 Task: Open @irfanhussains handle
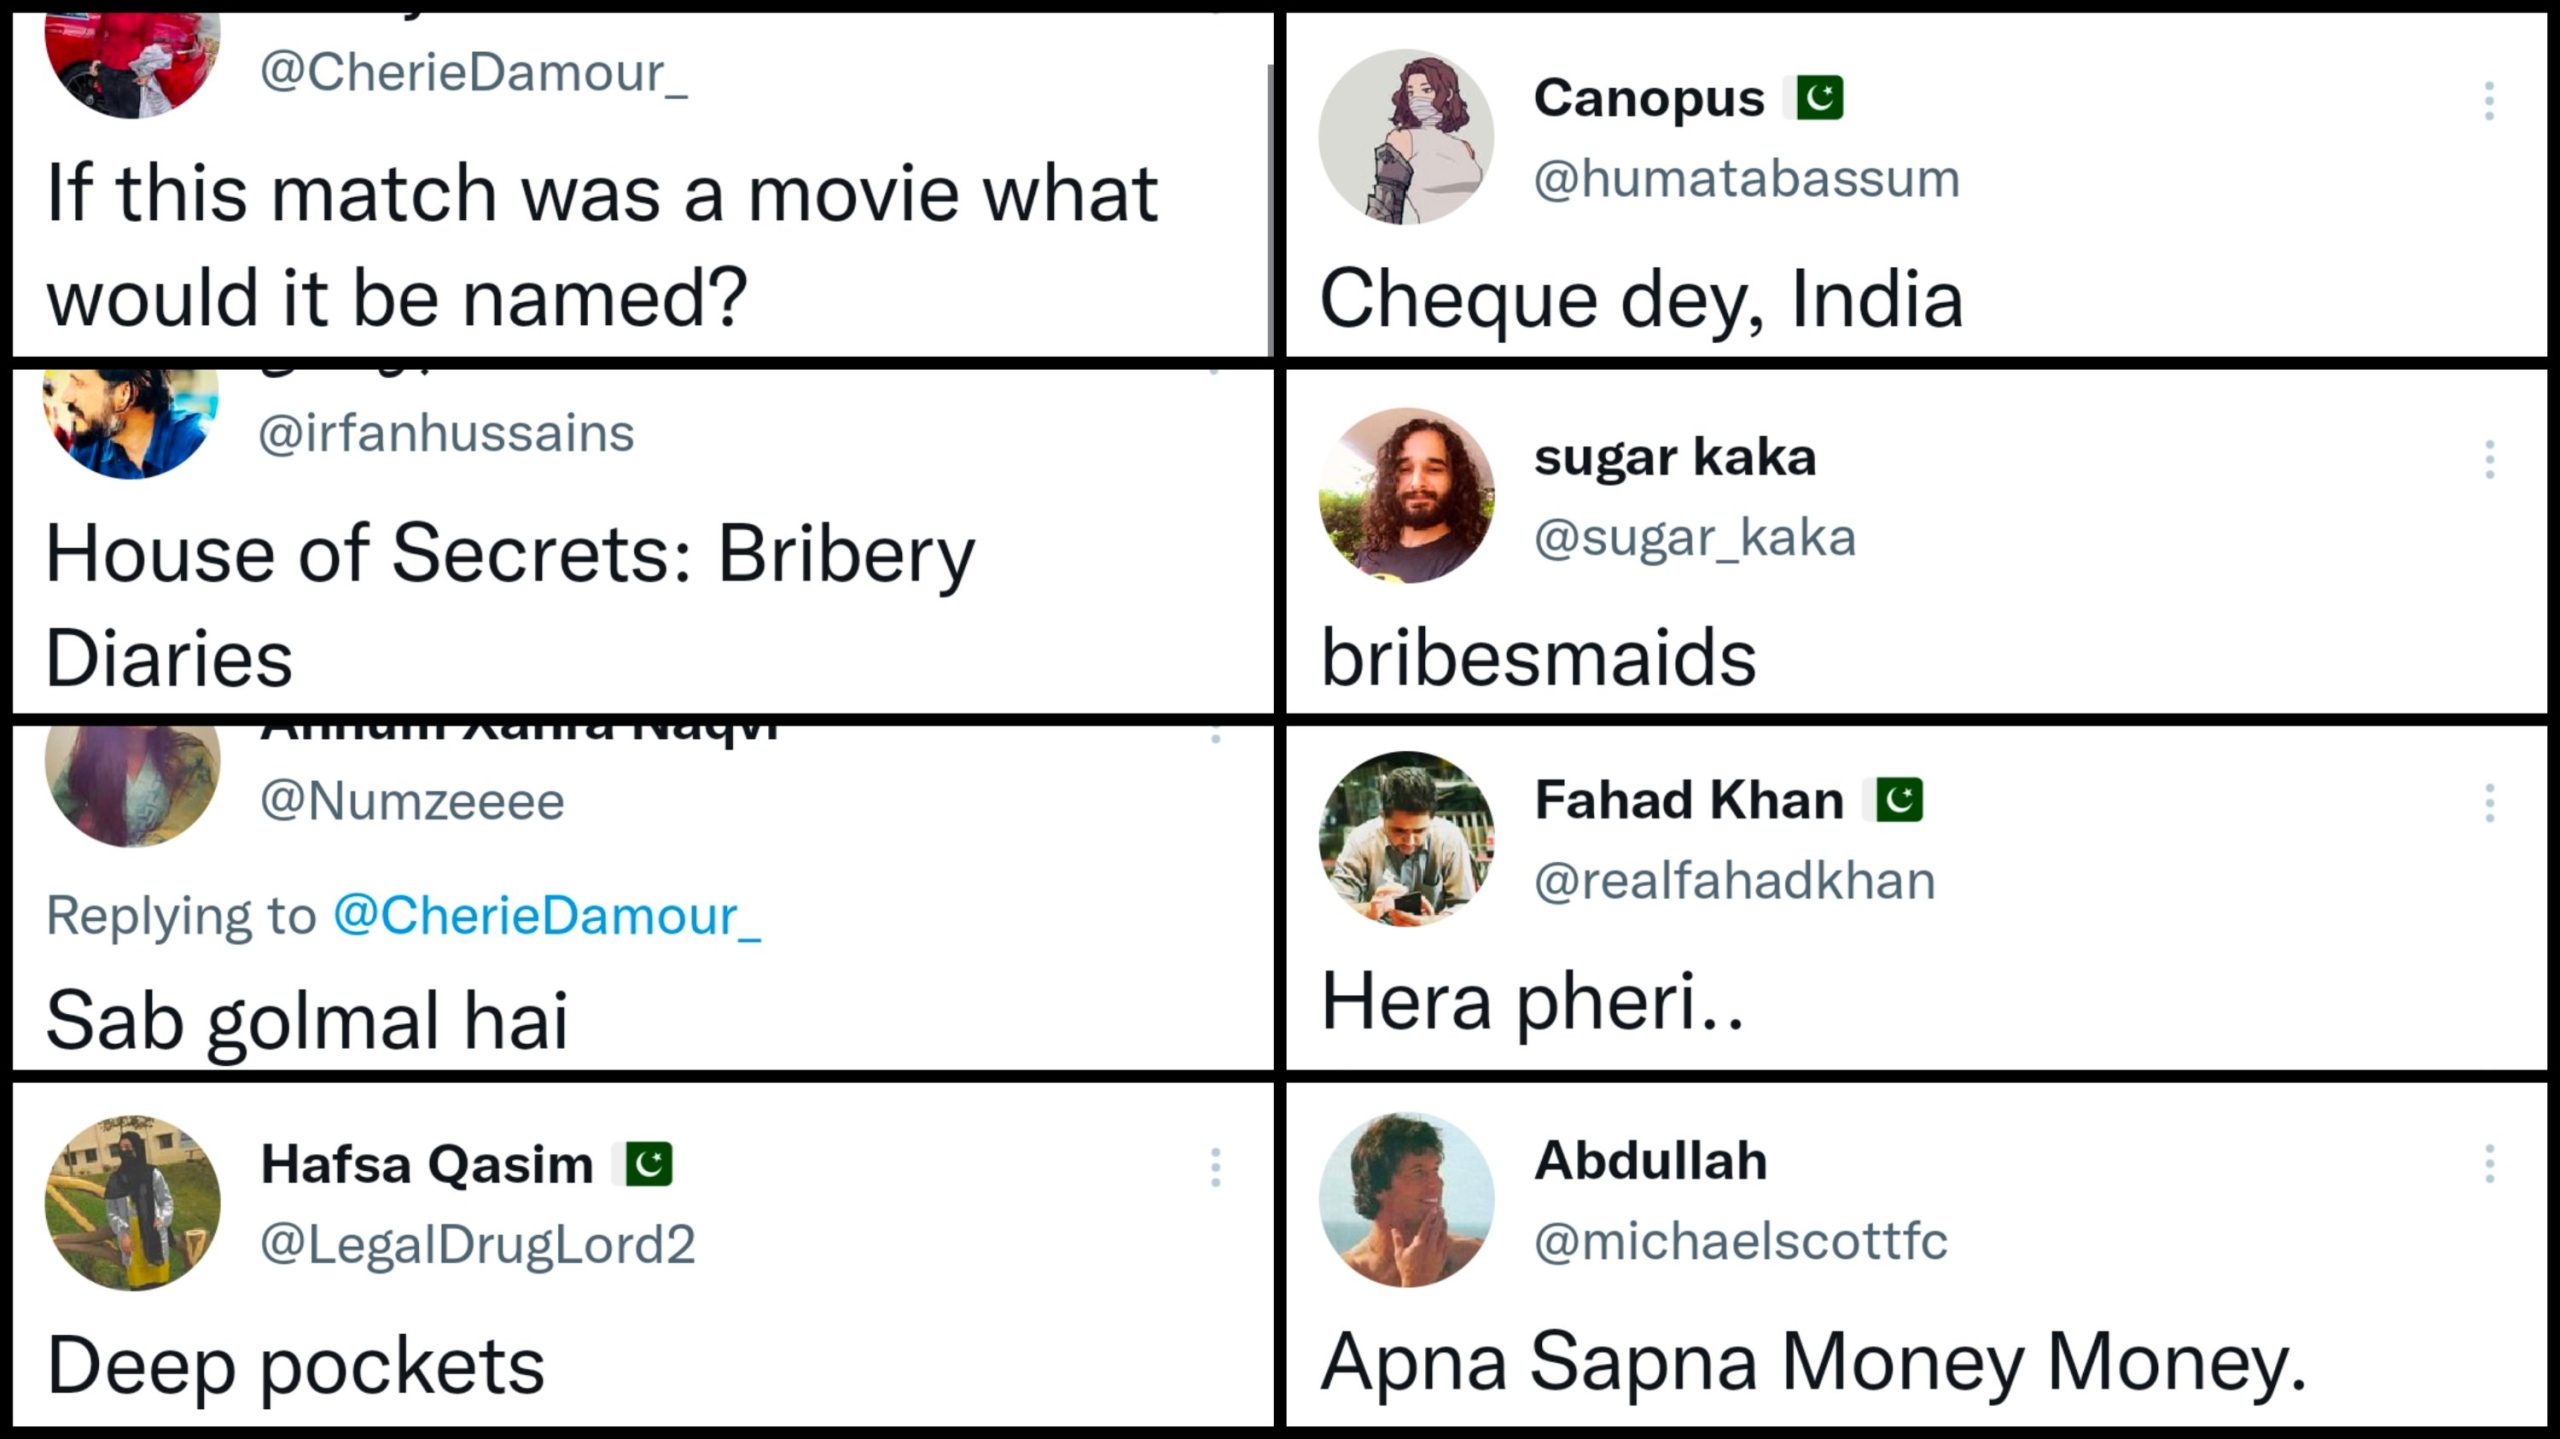[x=446, y=434]
